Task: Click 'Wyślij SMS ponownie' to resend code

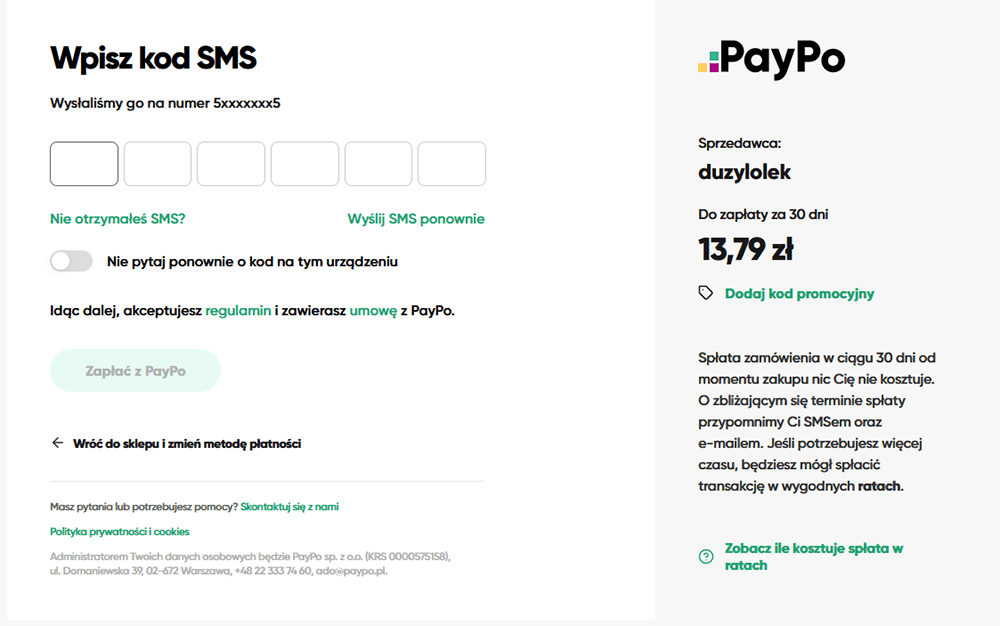Action: [416, 219]
